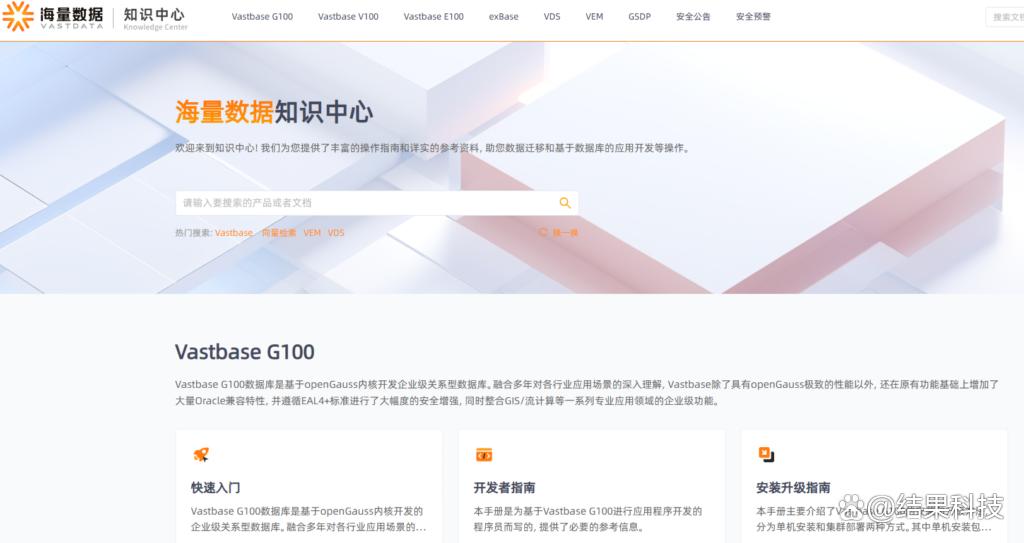
Task: Select exBase in the top navigation
Action: pos(504,17)
